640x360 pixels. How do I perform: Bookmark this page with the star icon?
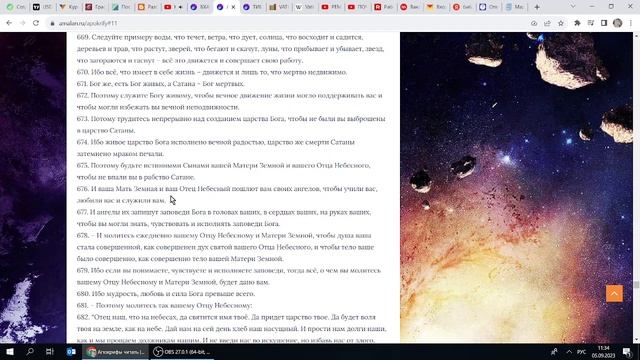tap(561, 23)
